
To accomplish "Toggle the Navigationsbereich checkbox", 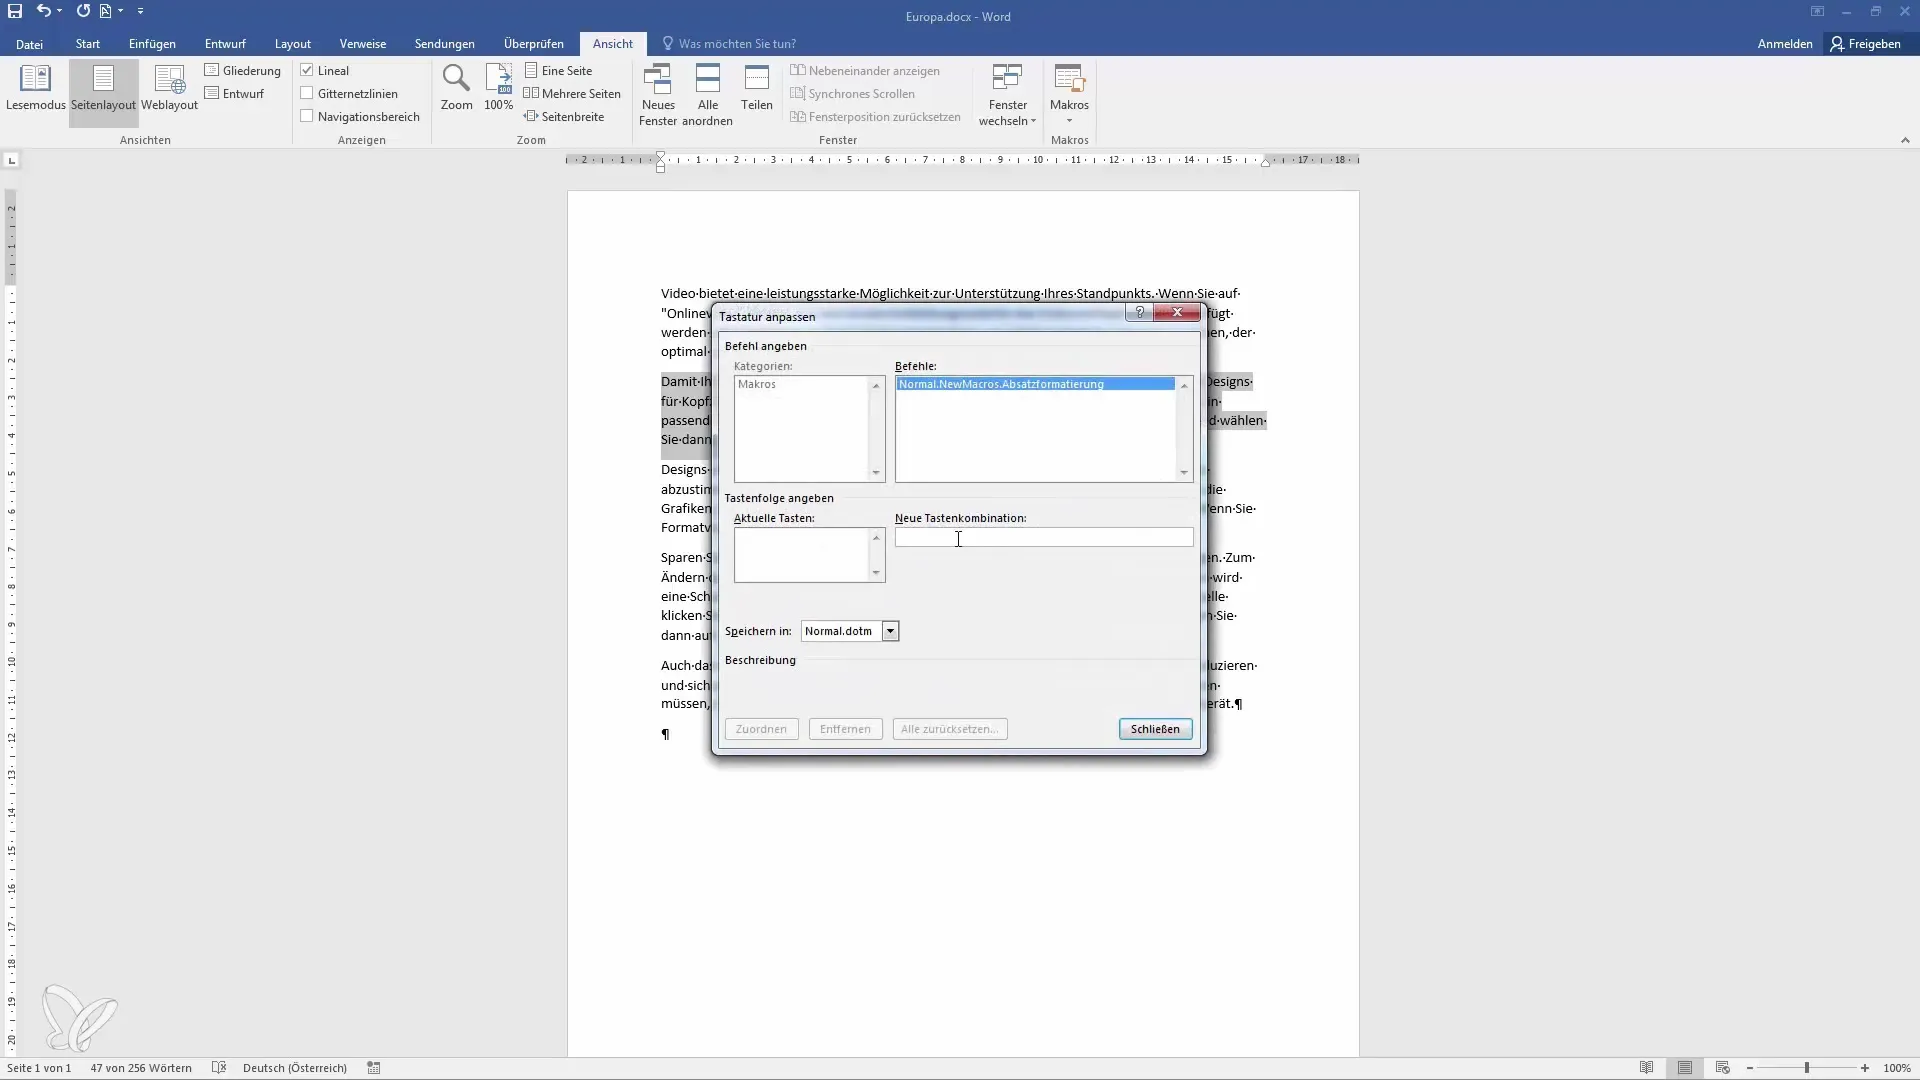I will [307, 116].
